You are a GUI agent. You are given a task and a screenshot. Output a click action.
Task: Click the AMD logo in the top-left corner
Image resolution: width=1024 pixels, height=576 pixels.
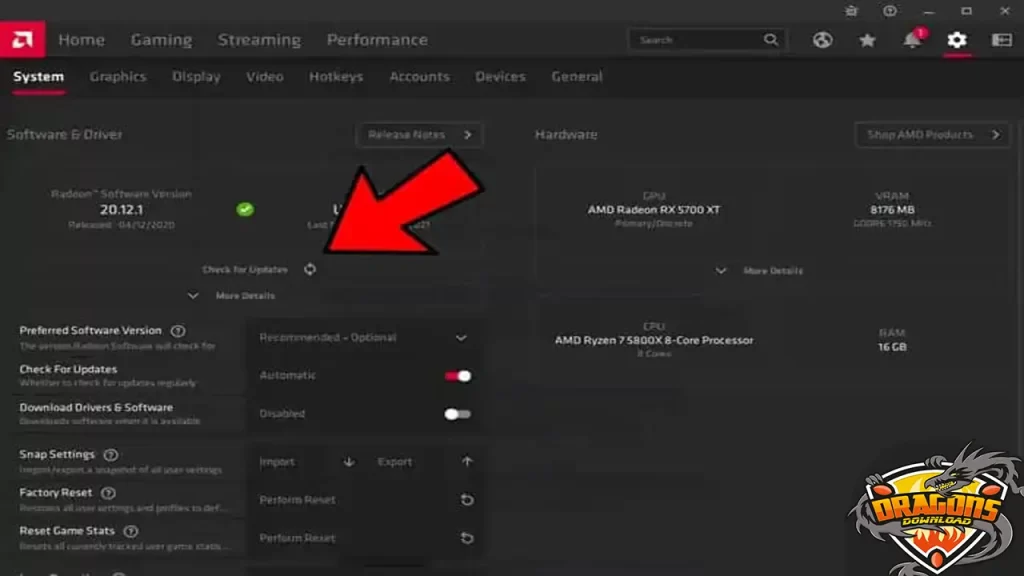21,40
